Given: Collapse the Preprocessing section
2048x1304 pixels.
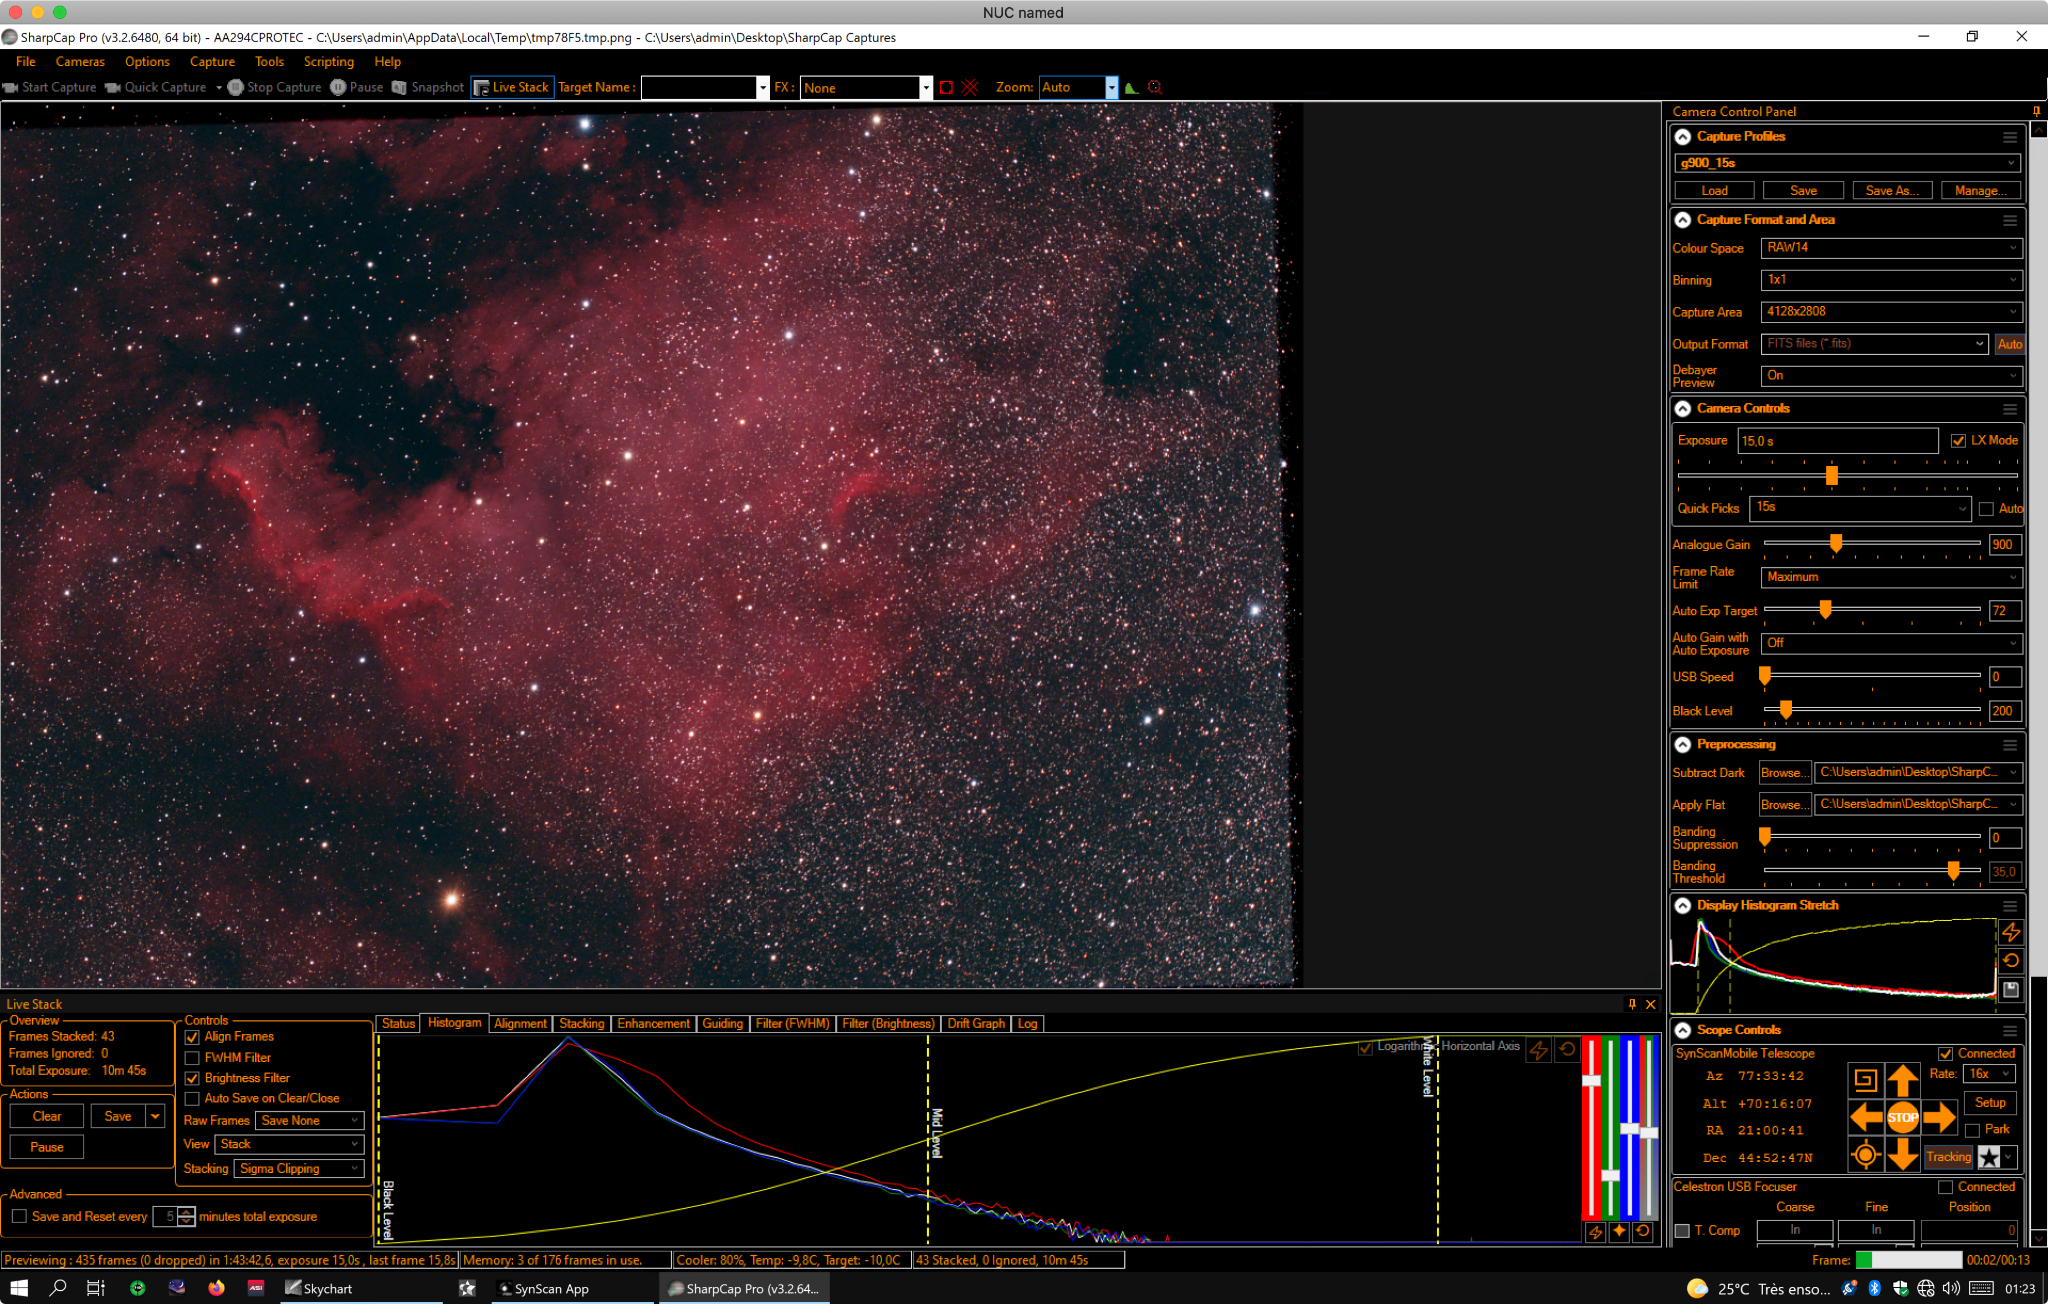Looking at the screenshot, I should (x=1683, y=745).
